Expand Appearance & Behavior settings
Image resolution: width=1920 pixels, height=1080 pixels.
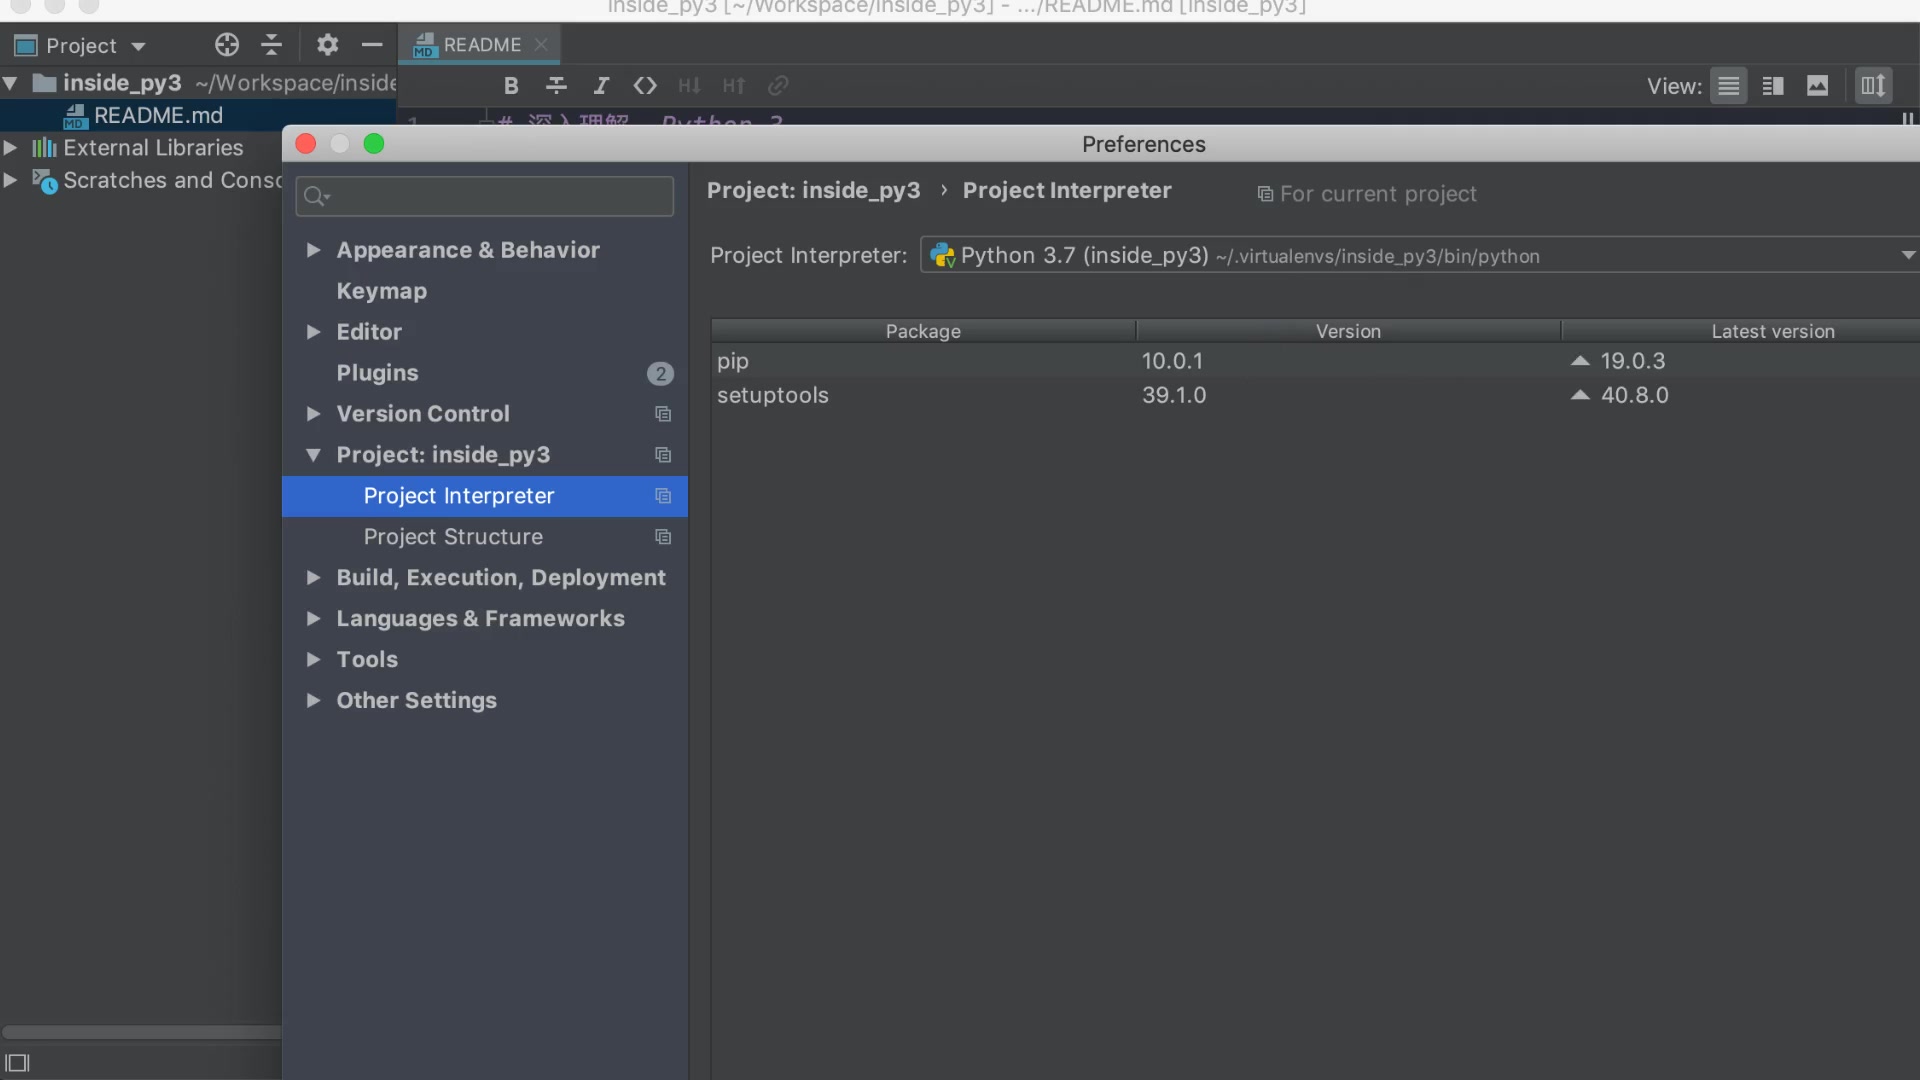[x=313, y=250]
